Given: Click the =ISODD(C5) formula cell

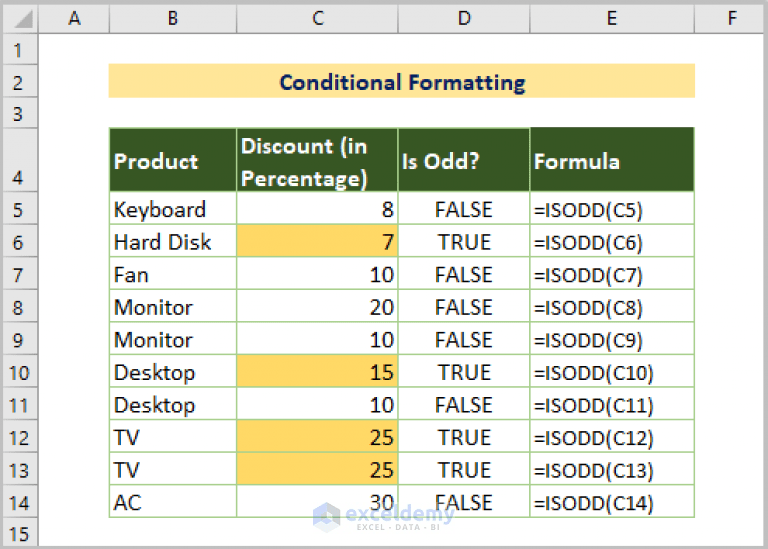Looking at the screenshot, I should [x=612, y=209].
